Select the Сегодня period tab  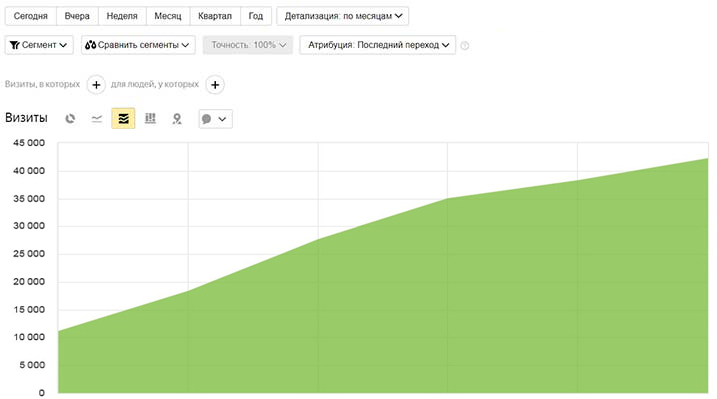tap(31, 16)
